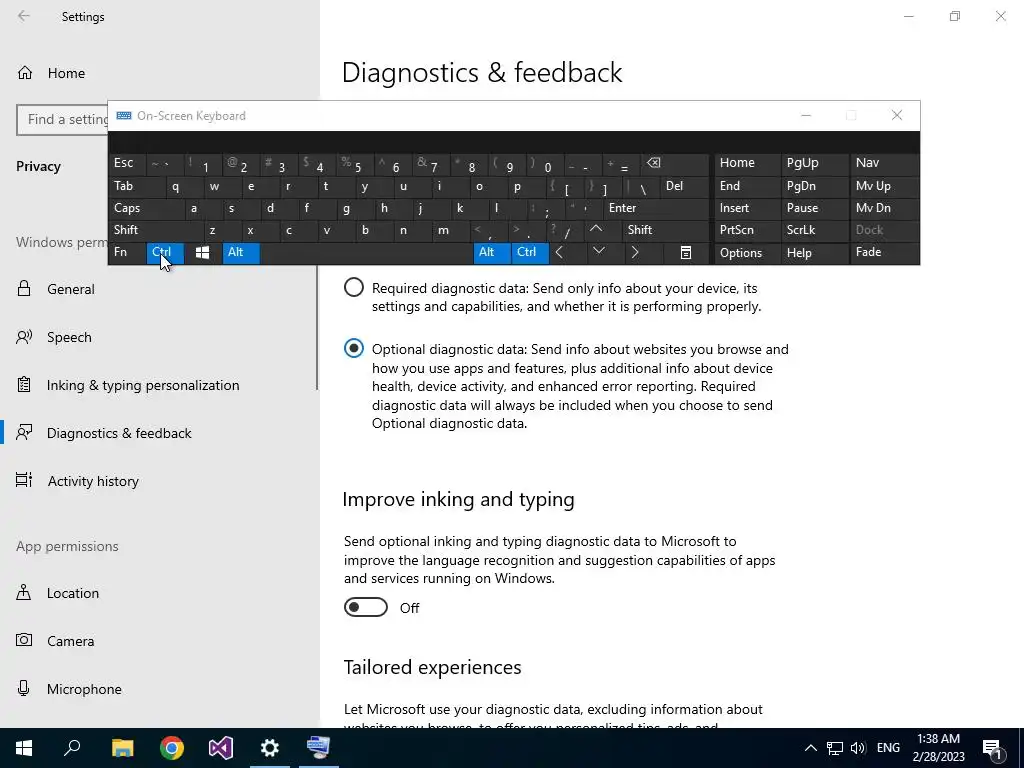The width and height of the screenshot is (1024, 768).
Task: Click Settings gear icon in taskbar
Action: coord(270,748)
